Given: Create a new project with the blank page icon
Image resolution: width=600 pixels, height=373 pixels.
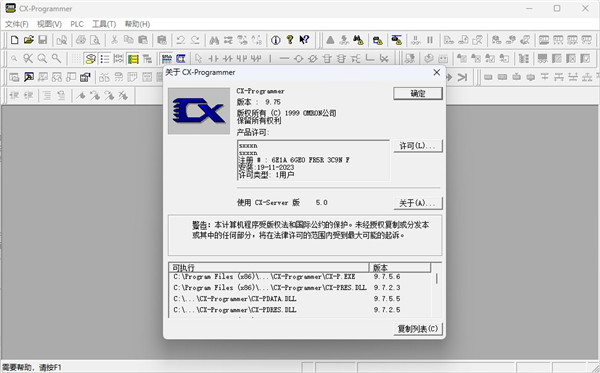Looking at the screenshot, I should 14,40.
